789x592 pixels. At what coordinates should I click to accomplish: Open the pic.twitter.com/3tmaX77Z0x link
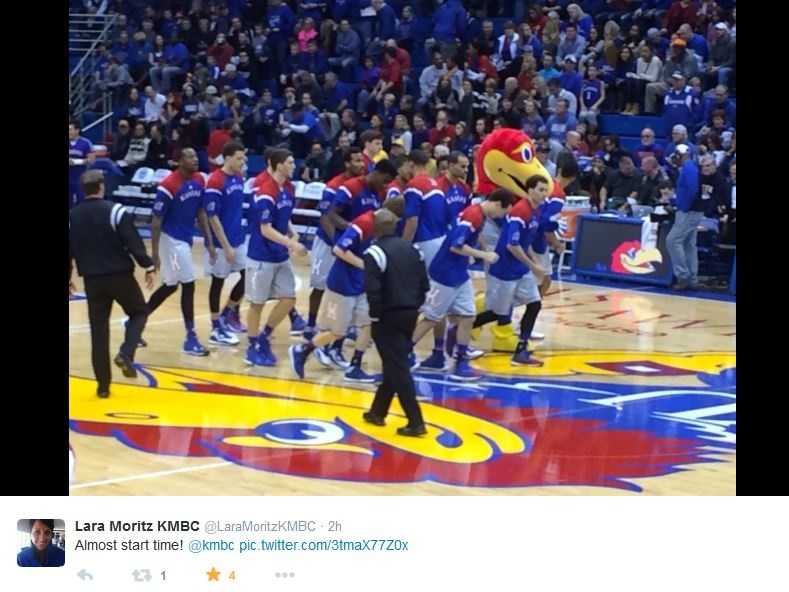324,546
